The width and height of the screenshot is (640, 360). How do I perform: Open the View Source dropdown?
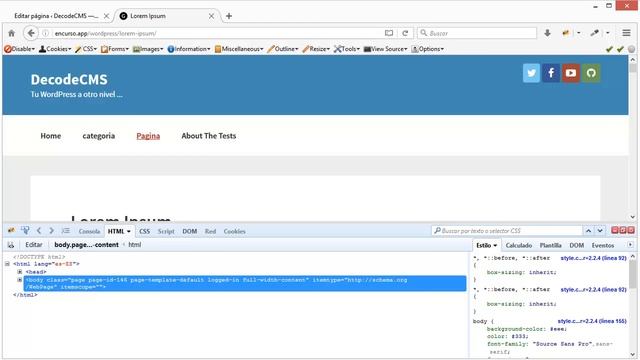click(x=386, y=49)
